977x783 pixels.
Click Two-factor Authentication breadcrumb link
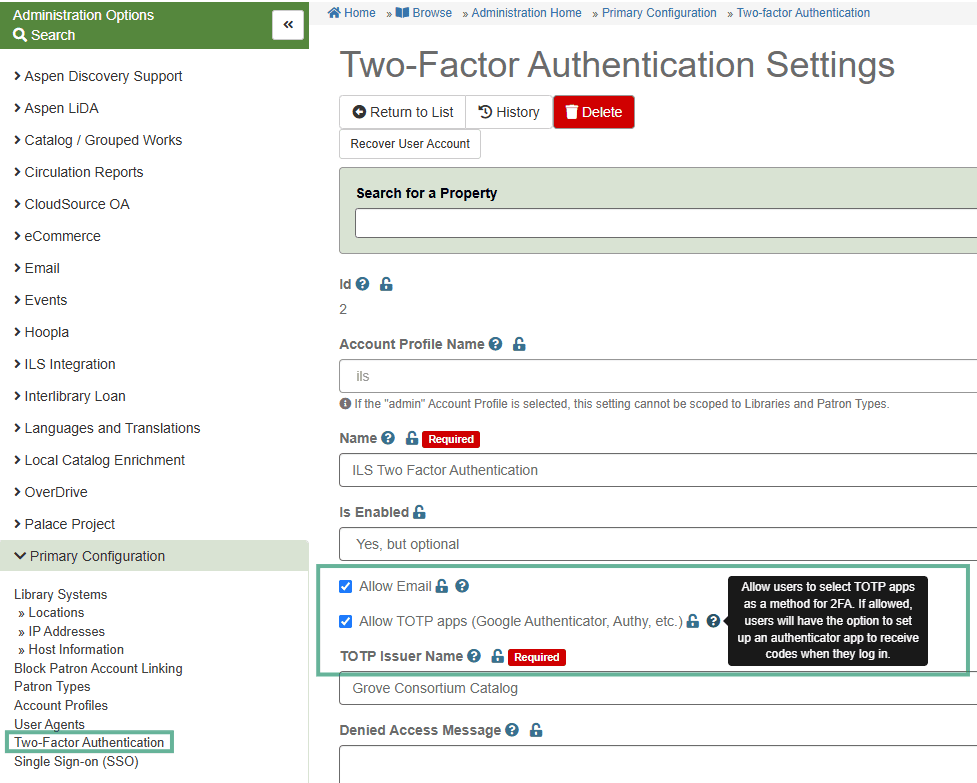(803, 12)
